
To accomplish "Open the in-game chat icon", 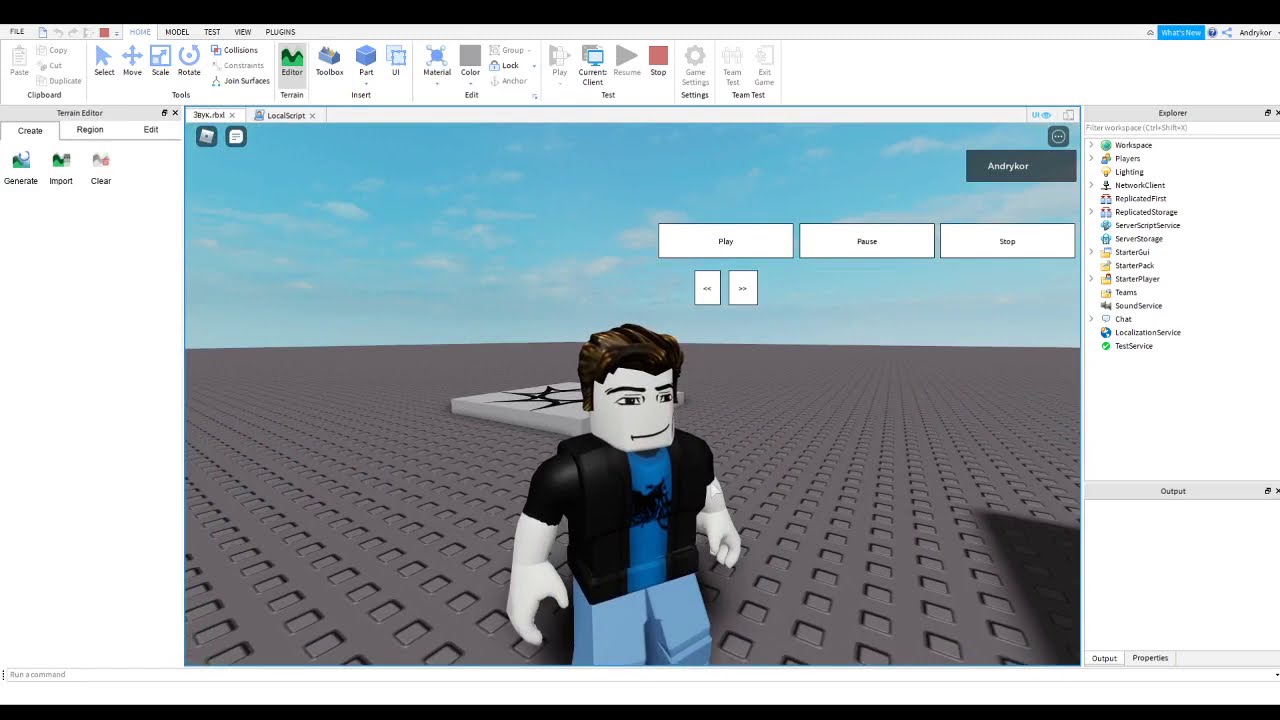I will (236, 136).
